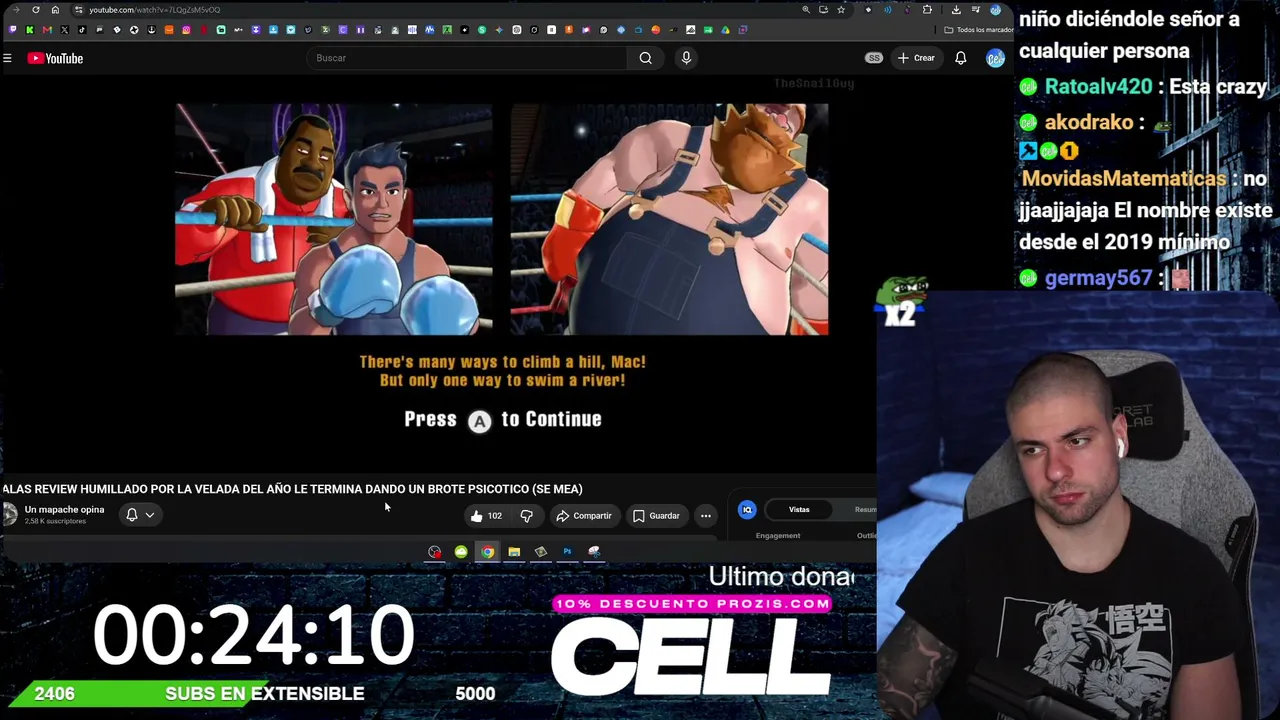This screenshot has width=1280, height=720.
Task: Go to browser home page
Action: (55, 10)
